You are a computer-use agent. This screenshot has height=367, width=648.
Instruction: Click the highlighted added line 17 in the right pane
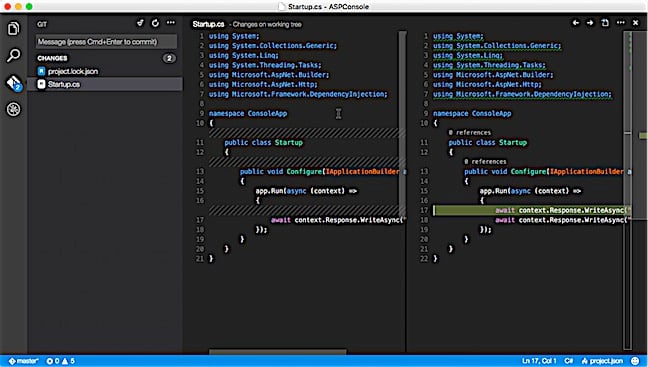[x=532, y=210]
